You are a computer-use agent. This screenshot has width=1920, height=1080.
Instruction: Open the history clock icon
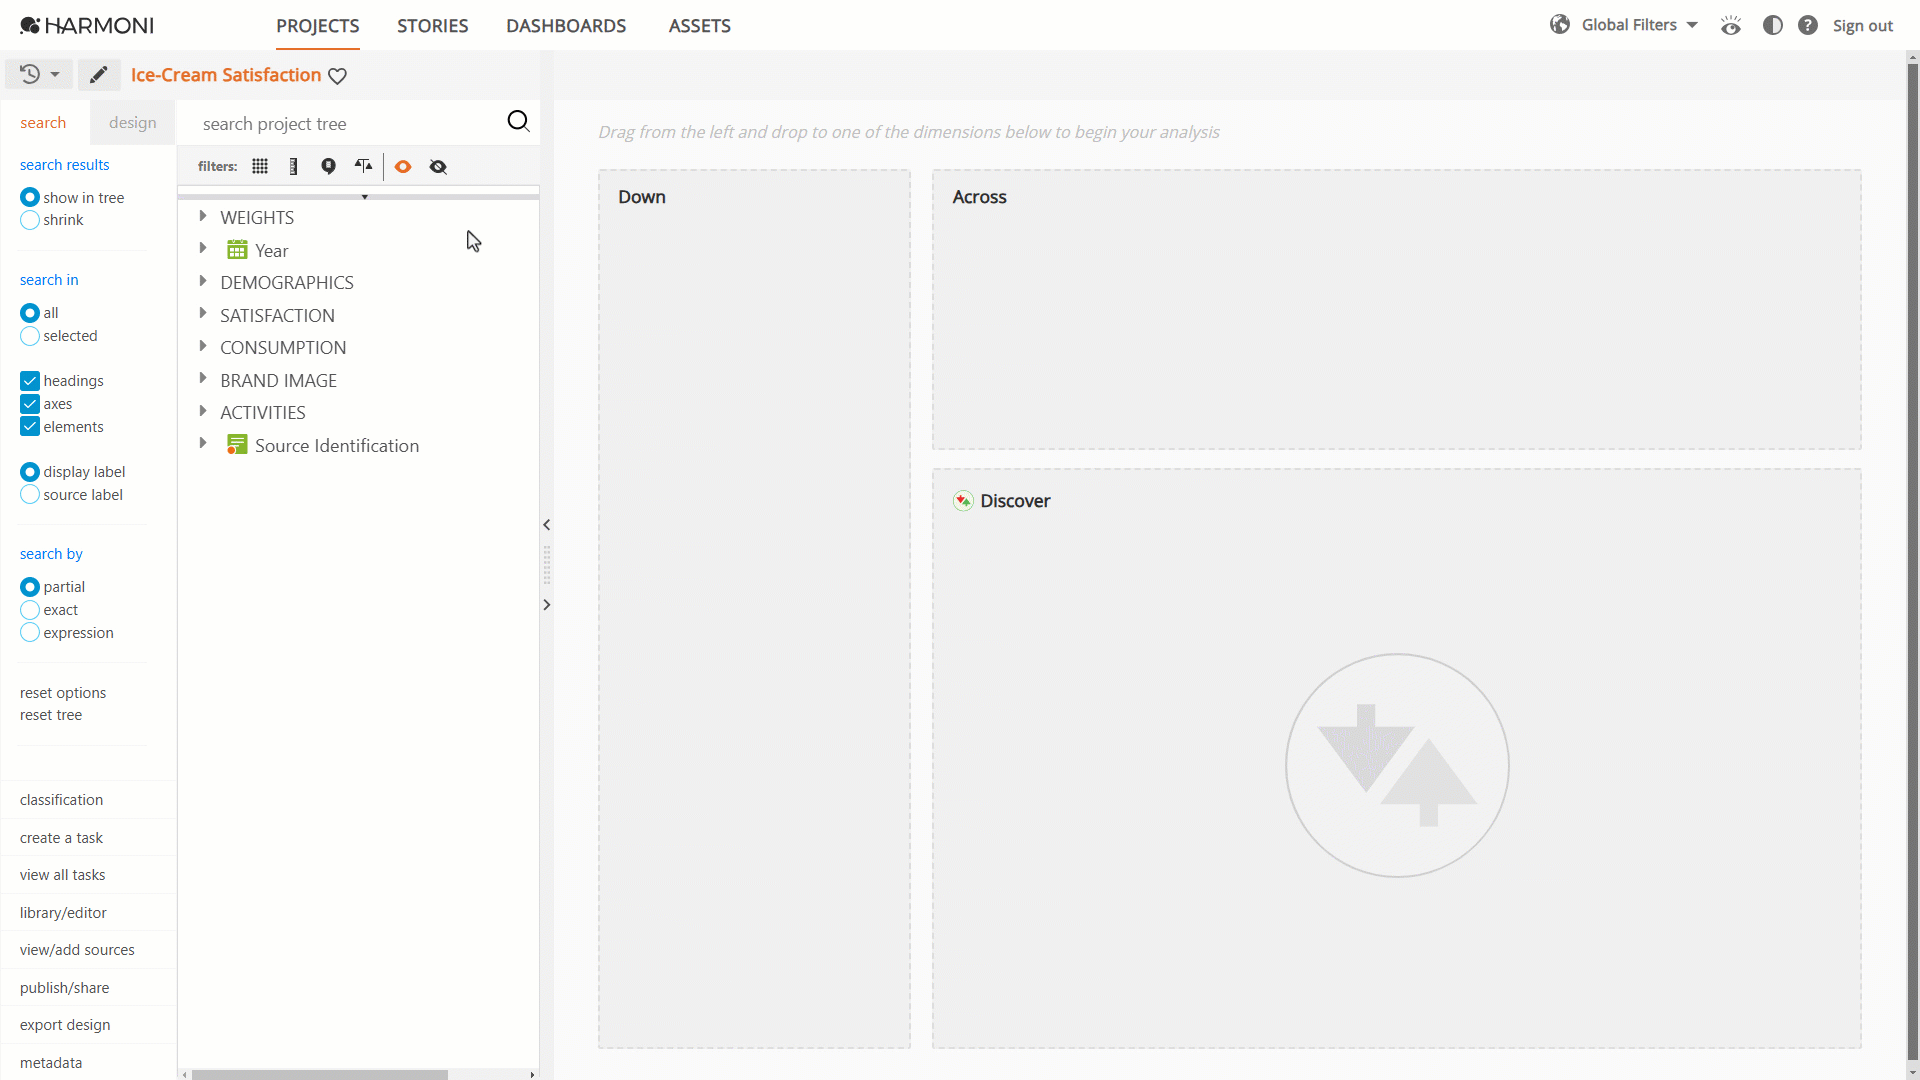(x=30, y=74)
